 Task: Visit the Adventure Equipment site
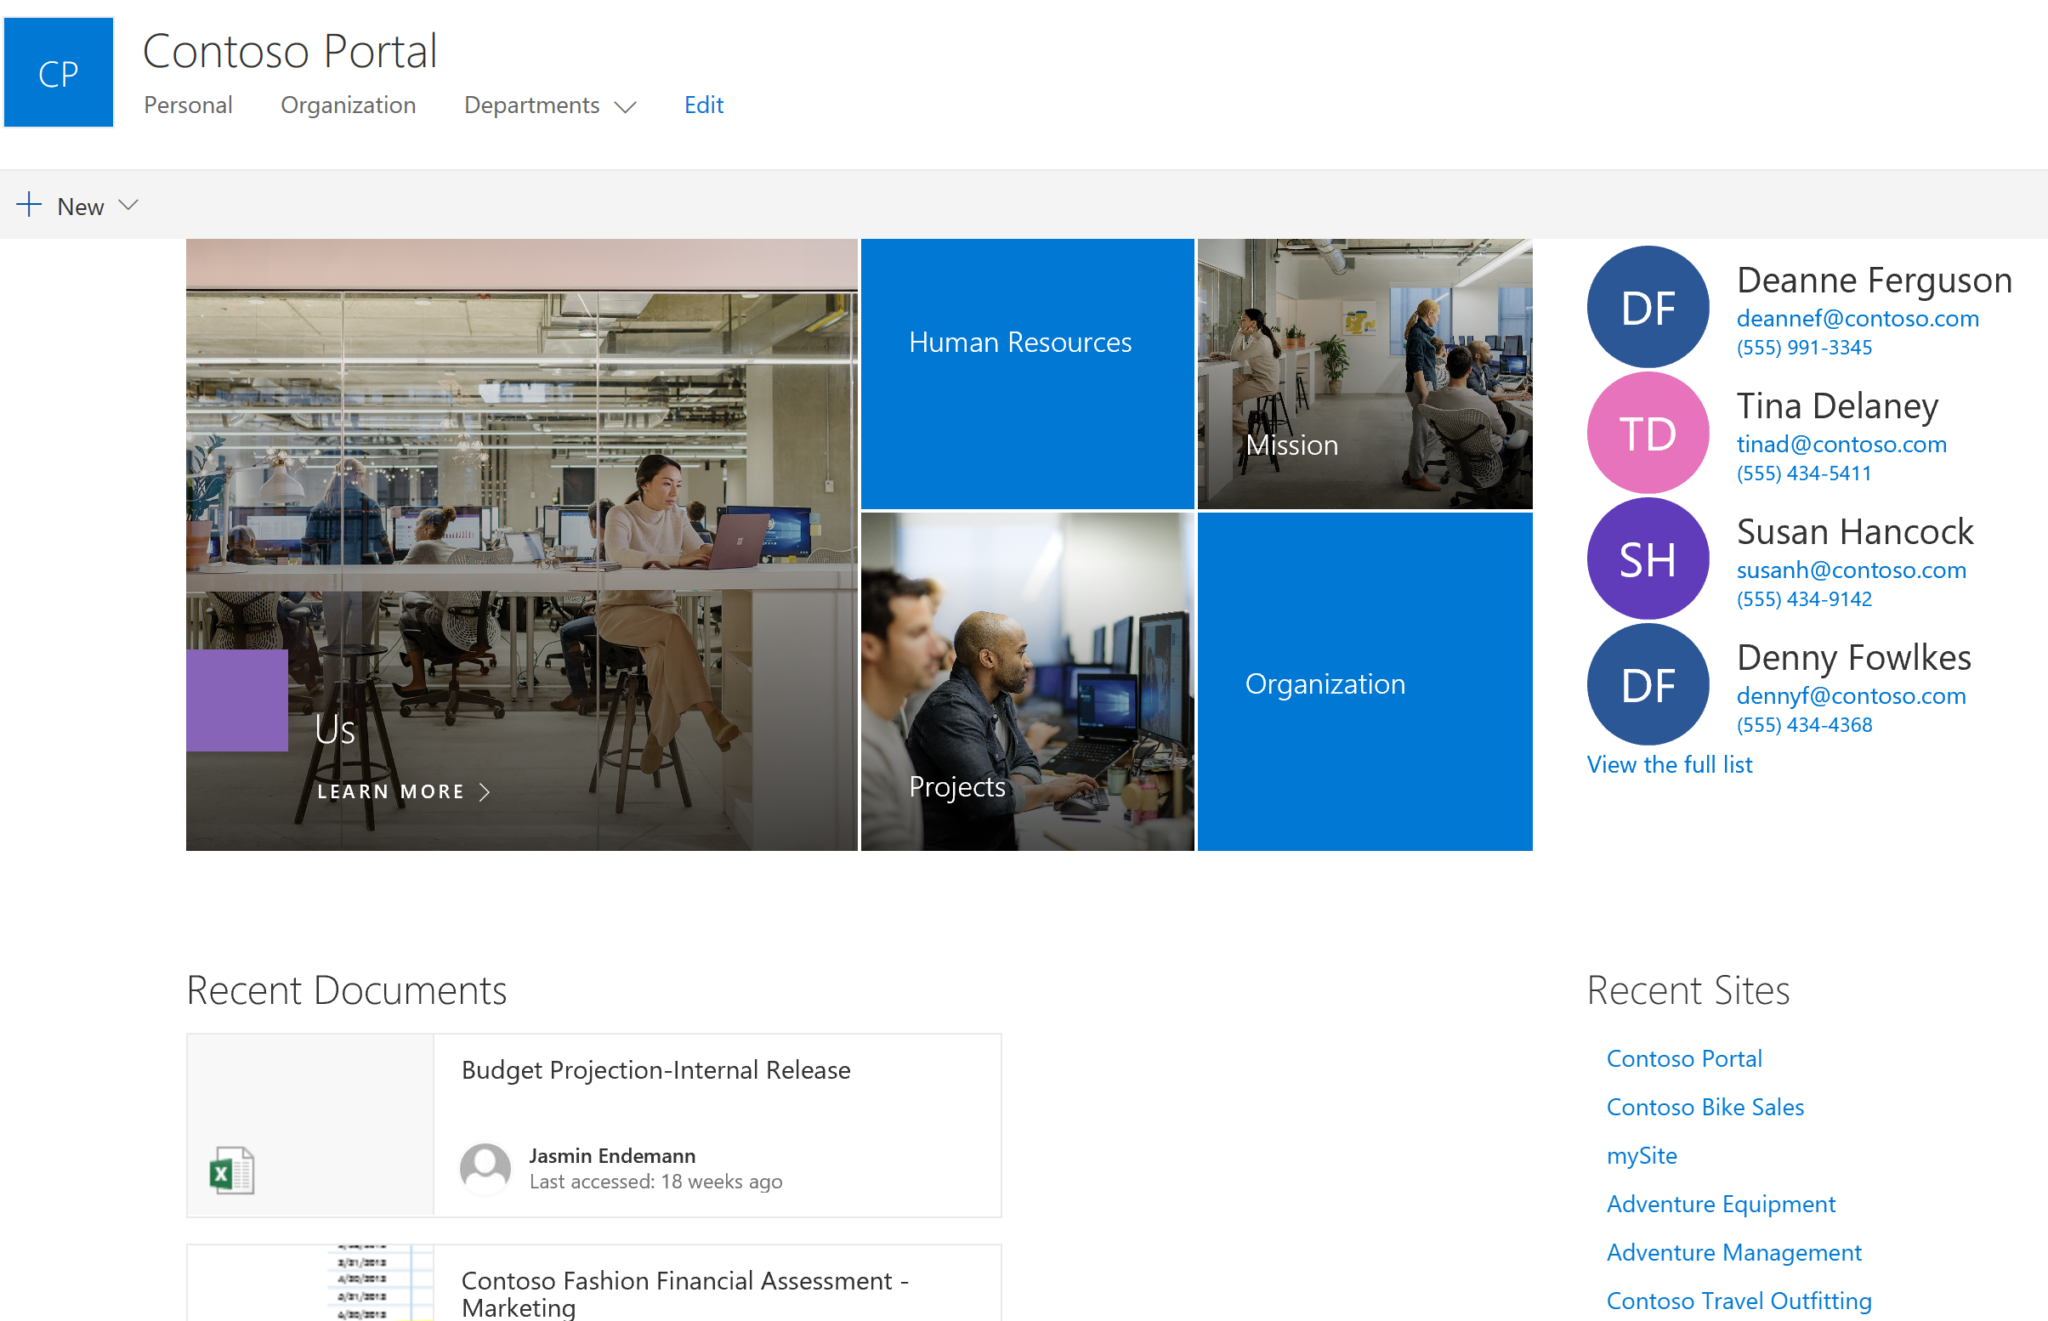tap(1720, 1204)
